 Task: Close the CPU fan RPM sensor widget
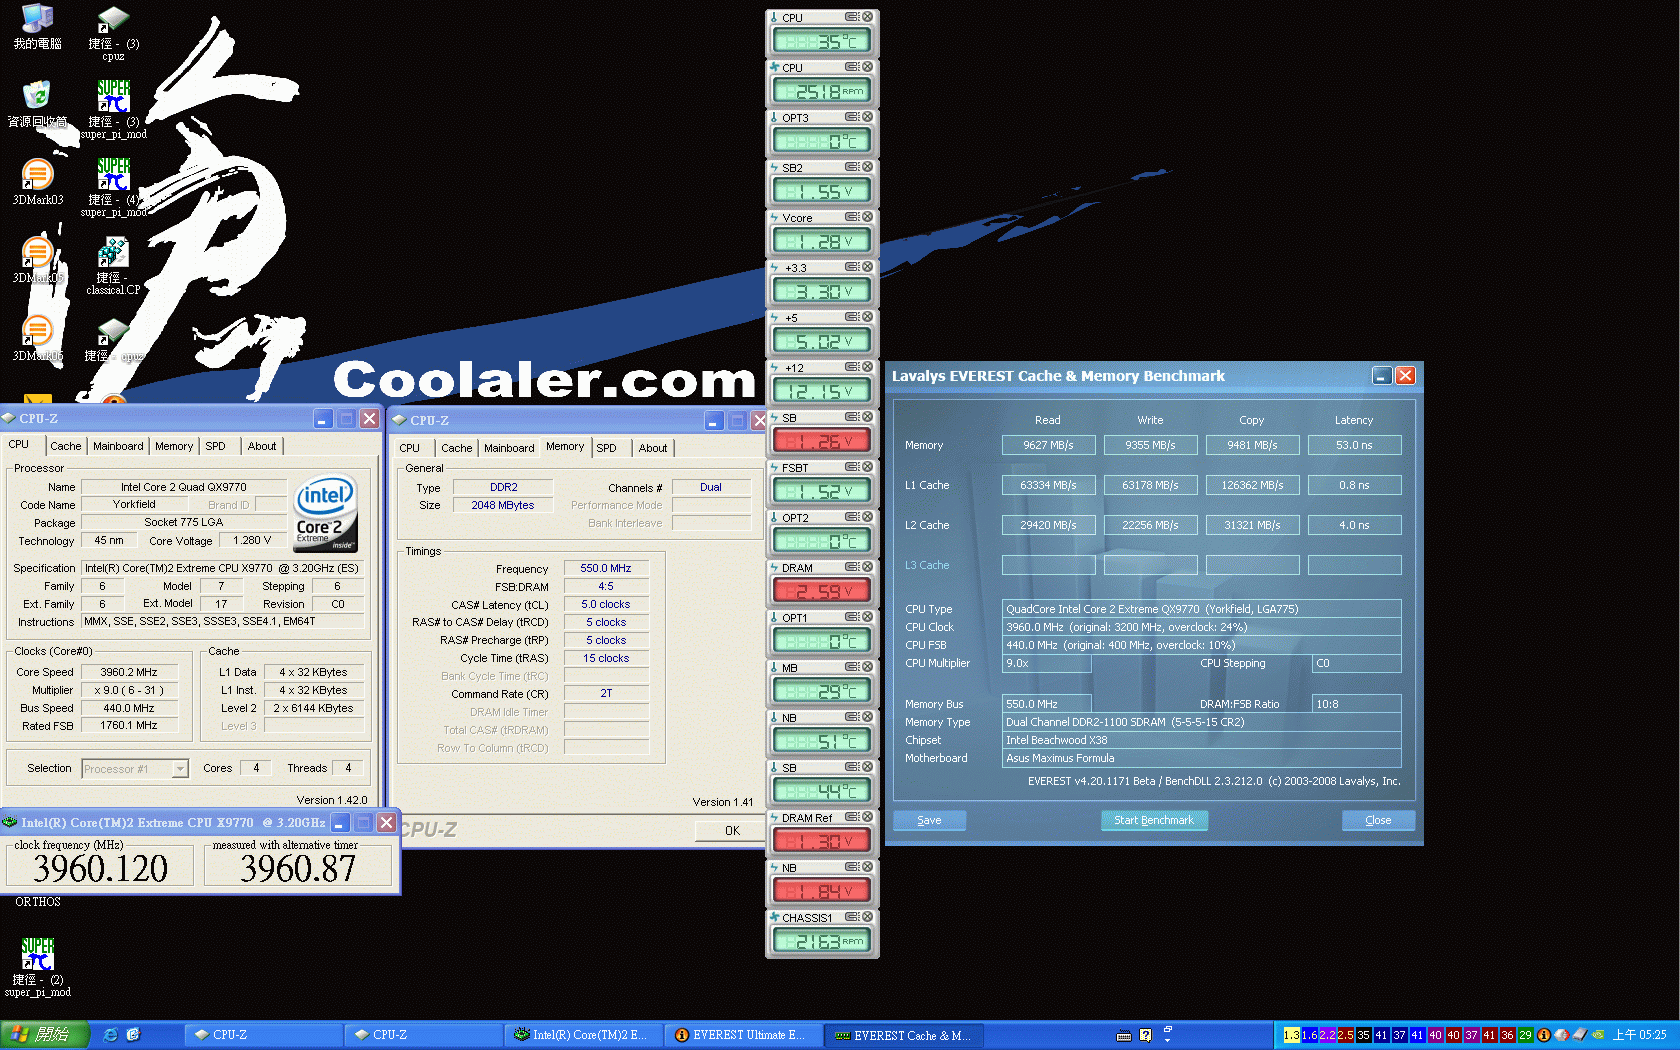[x=868, y=67]
